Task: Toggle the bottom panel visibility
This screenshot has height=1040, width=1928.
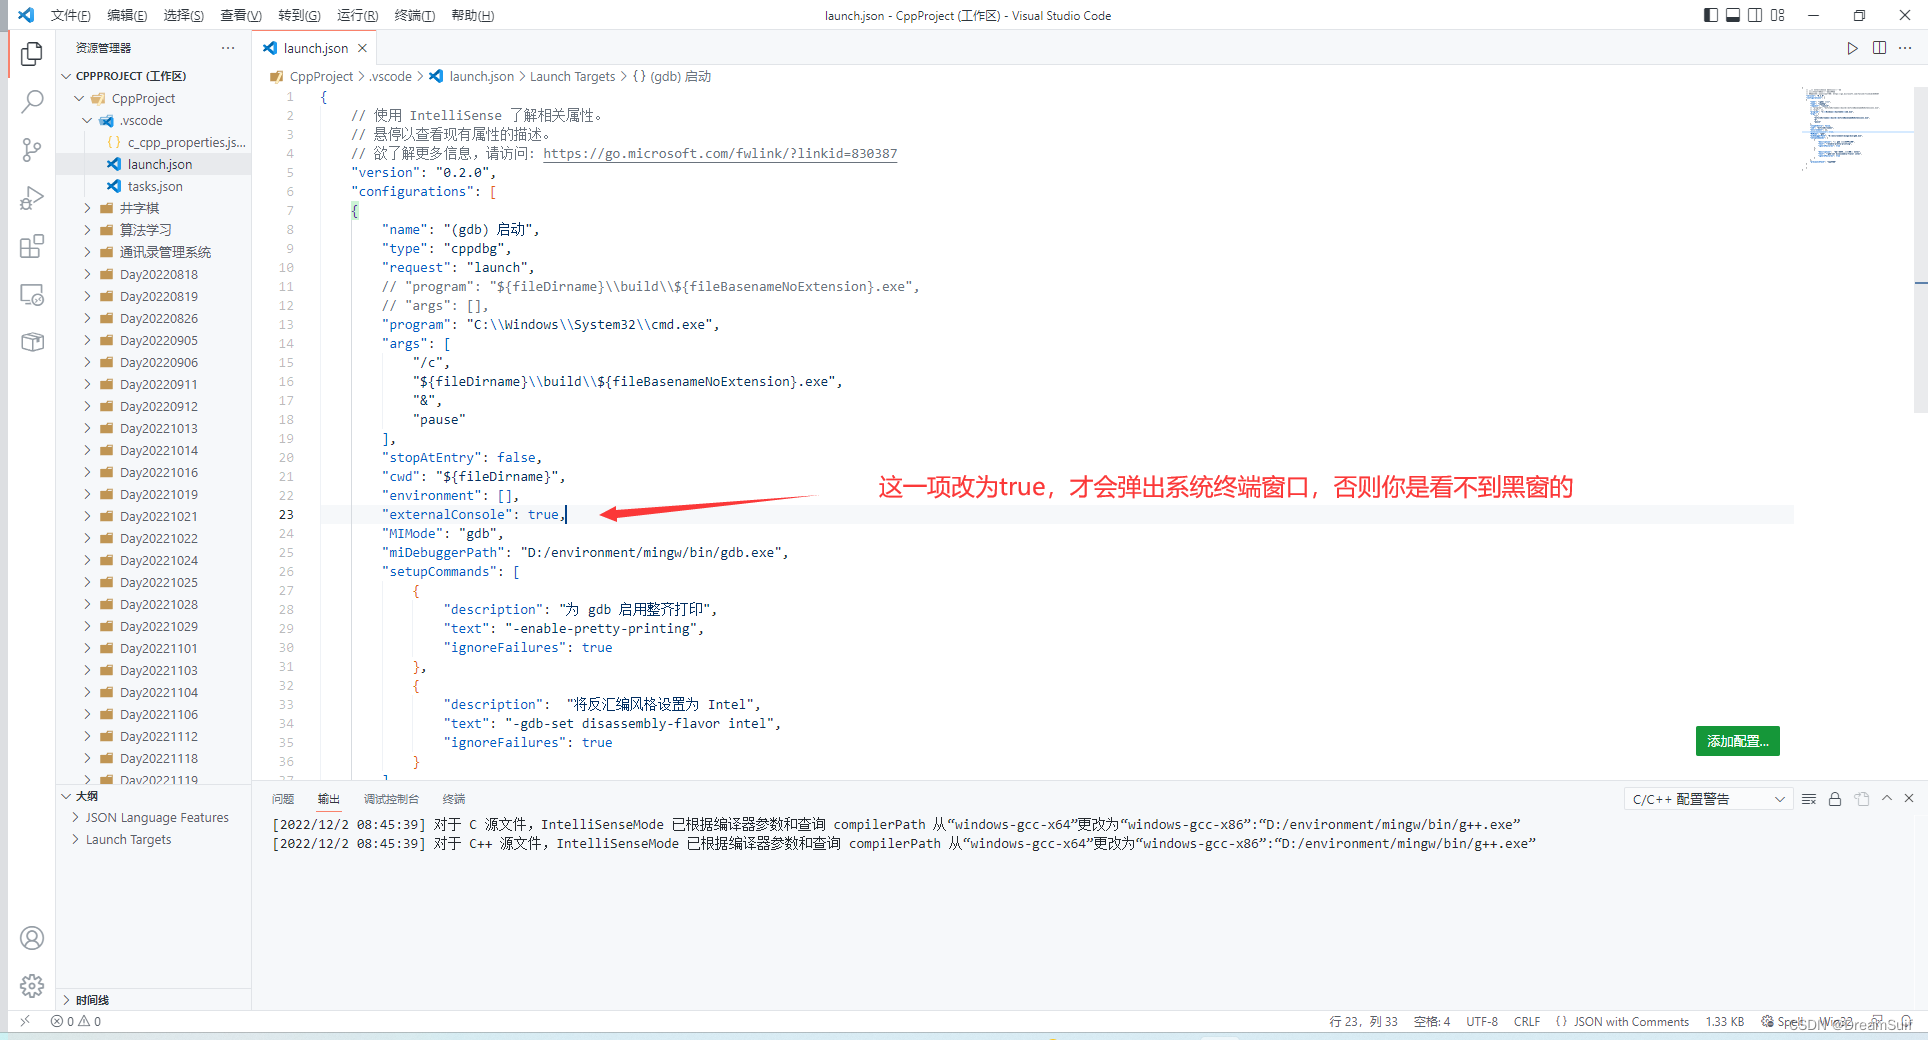Action: pos(1733,15)
